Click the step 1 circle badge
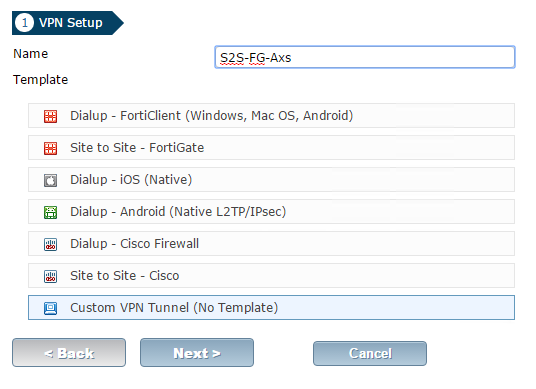The image size is (536, 389). (24, 23)
